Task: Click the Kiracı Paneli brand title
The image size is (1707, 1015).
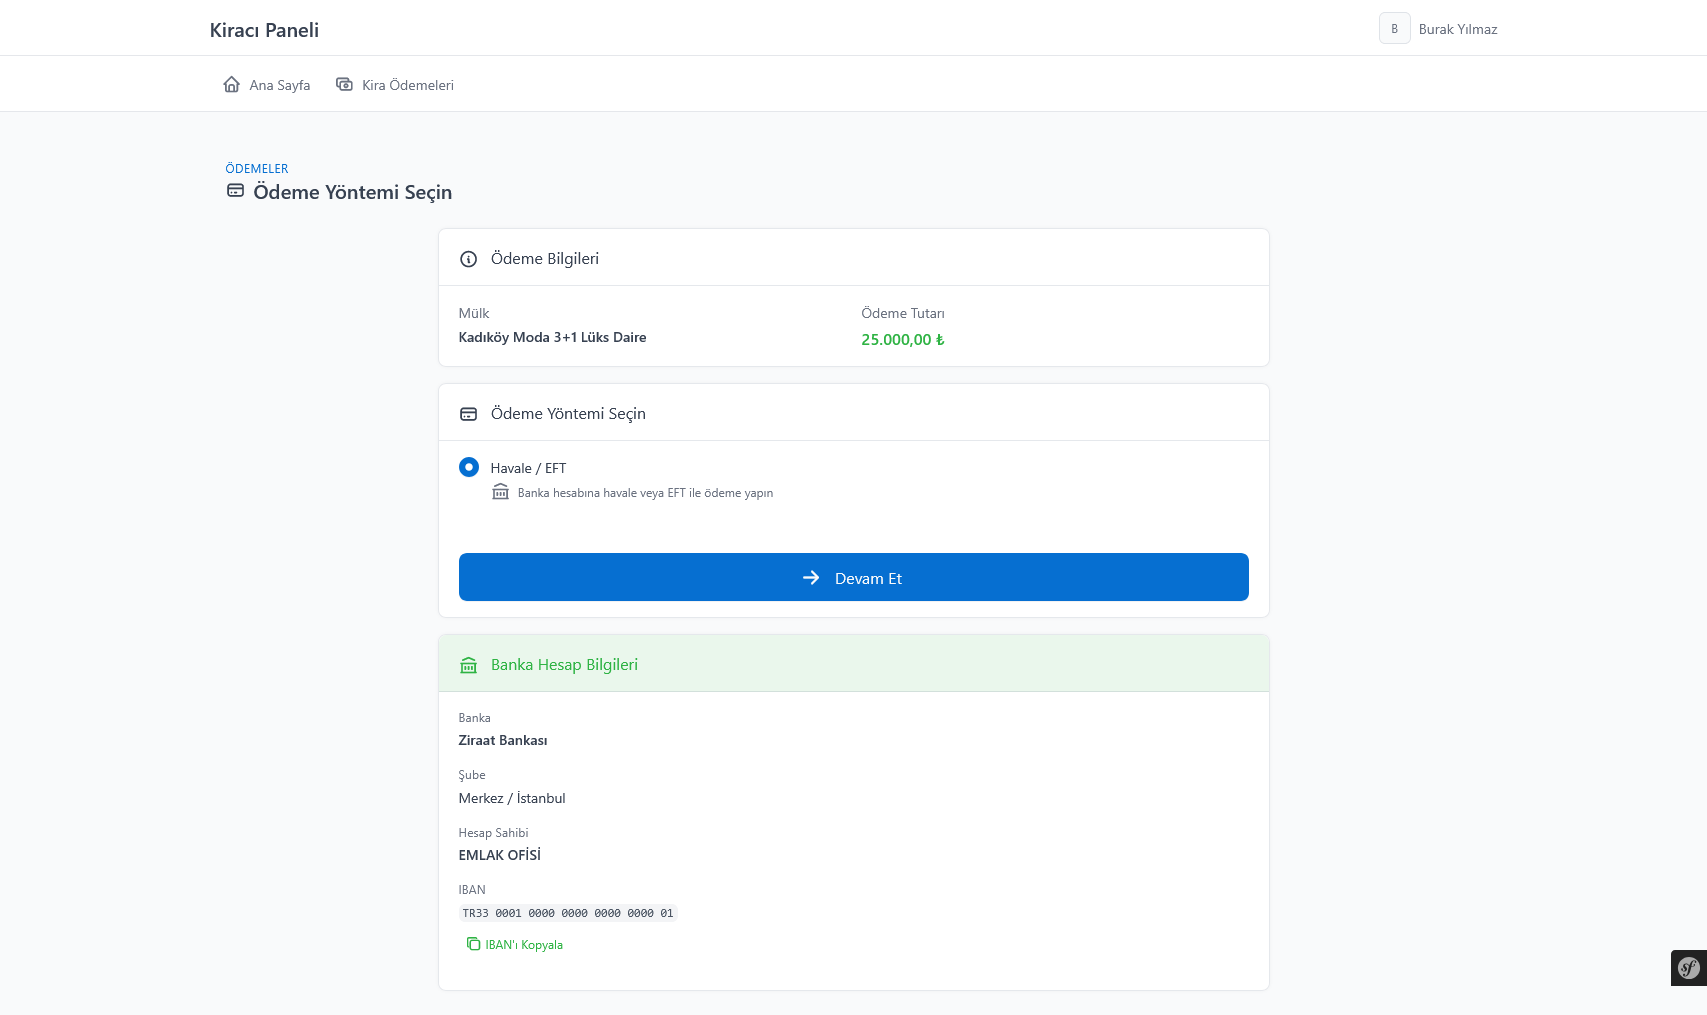Action: [x=264, y=30]
